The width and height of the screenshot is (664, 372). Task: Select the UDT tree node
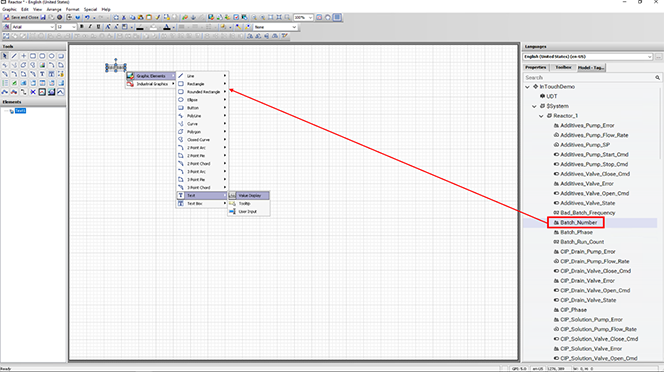pyautogui.click(x=552, y=97)
